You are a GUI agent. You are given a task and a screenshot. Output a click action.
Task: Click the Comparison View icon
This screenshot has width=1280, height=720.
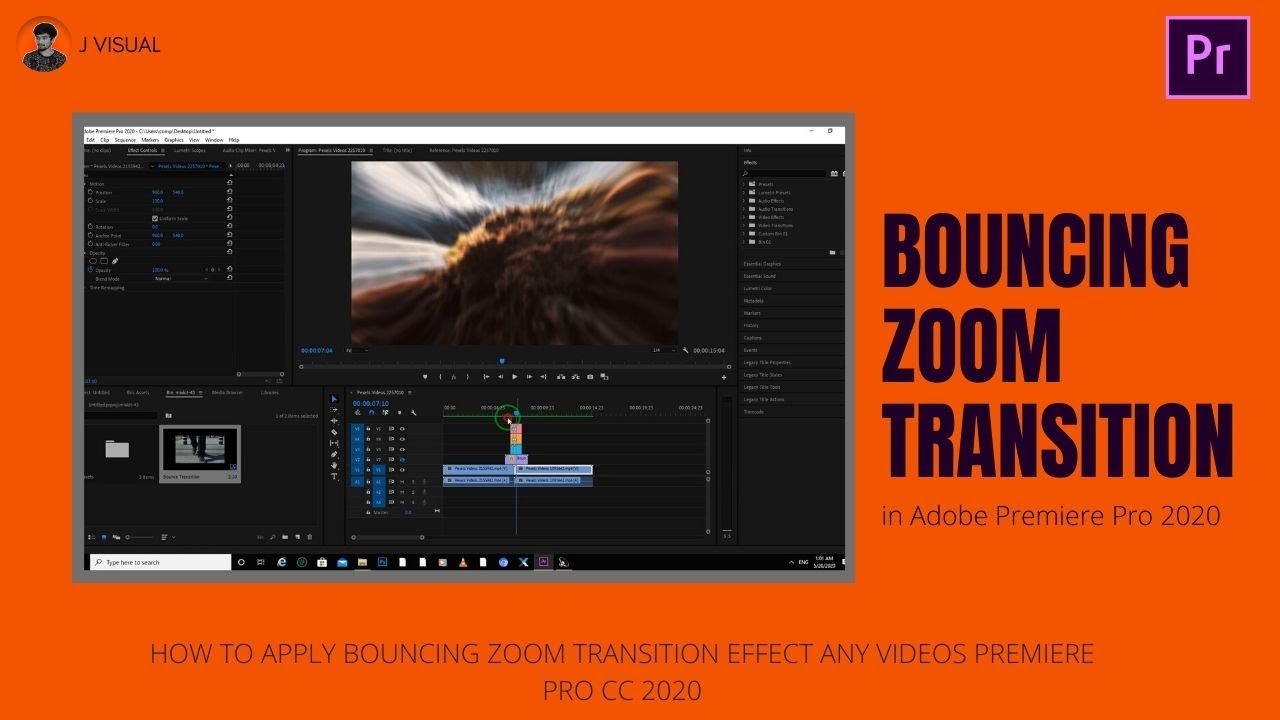[604, 377]
